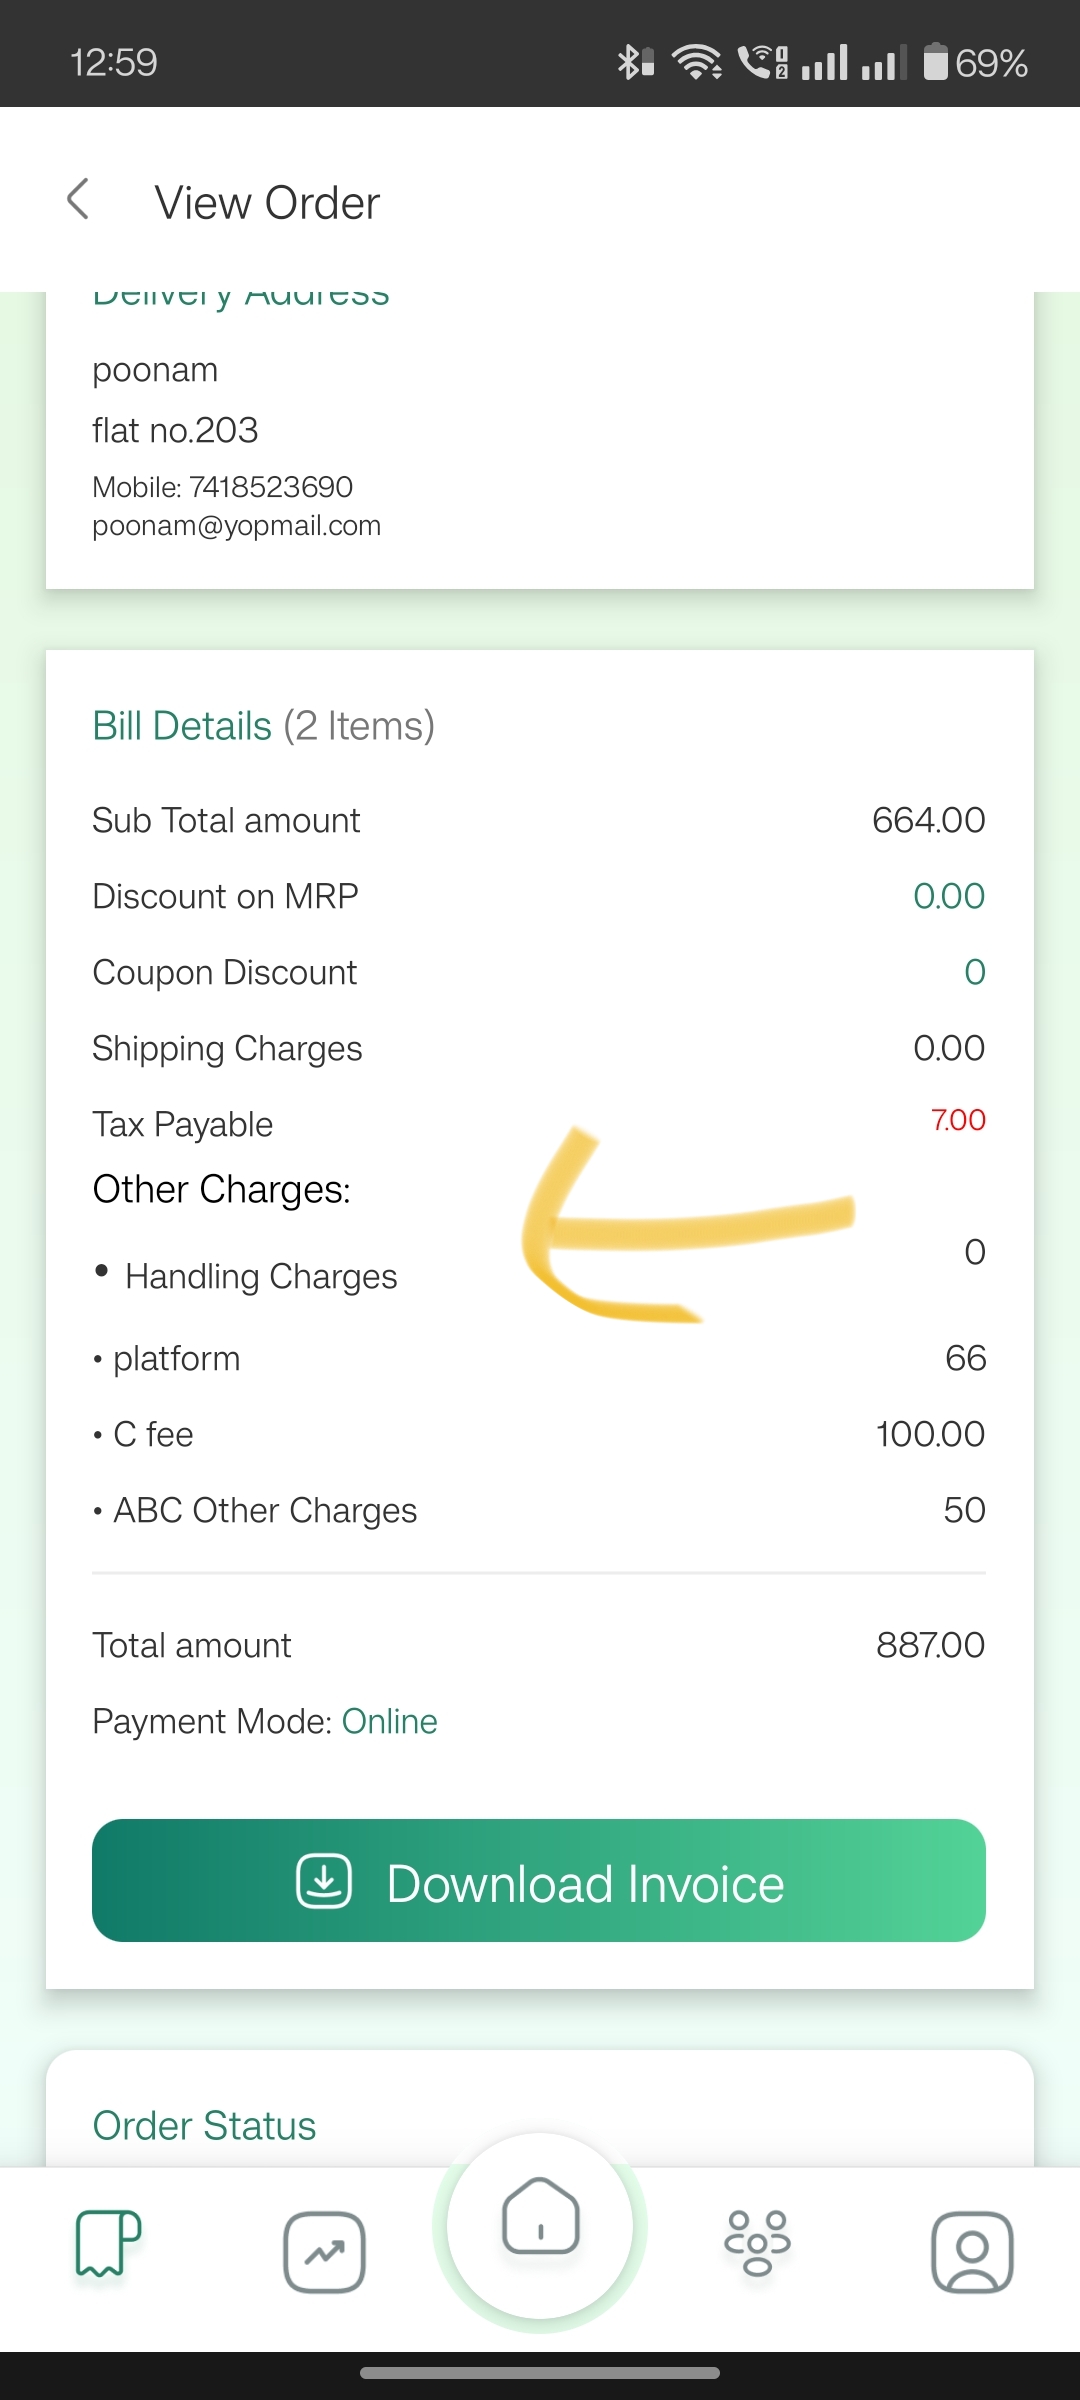
Task: Tap the Wi-Fi icon in status bar
Action: tap(698, 62)
